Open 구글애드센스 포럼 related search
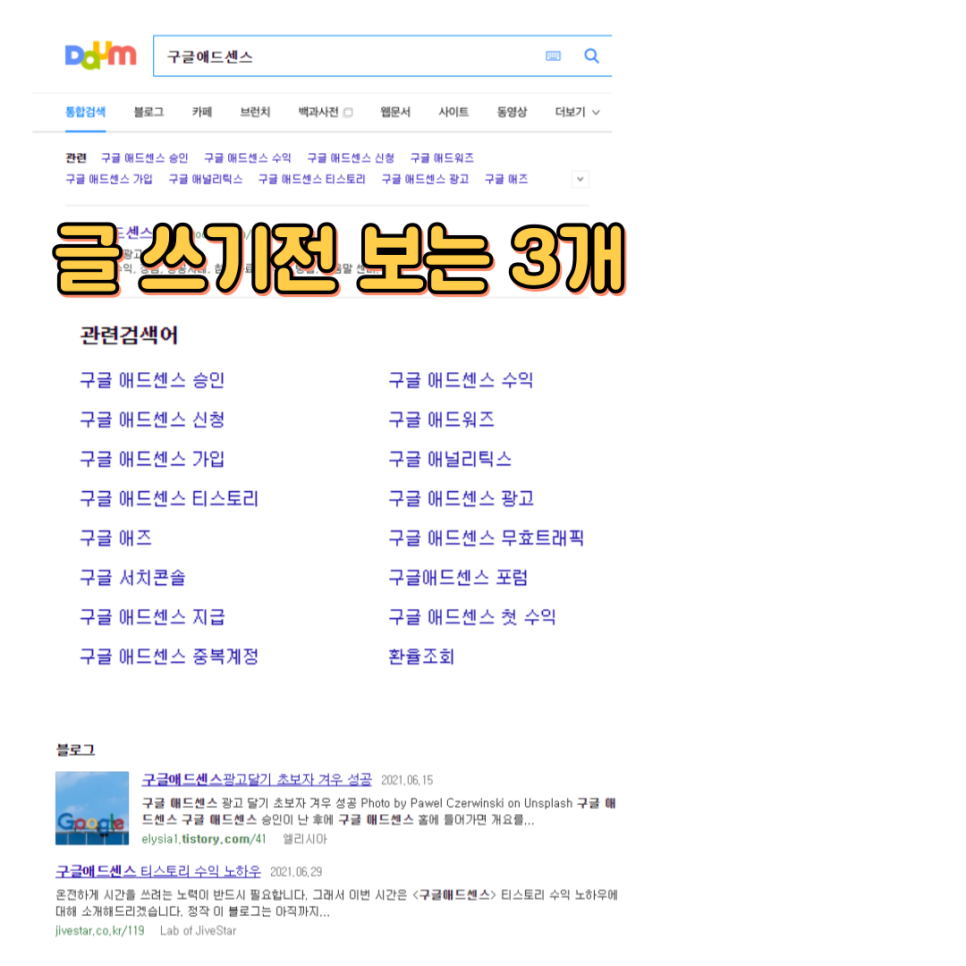The image size is (966, 966). click(458, 577)
